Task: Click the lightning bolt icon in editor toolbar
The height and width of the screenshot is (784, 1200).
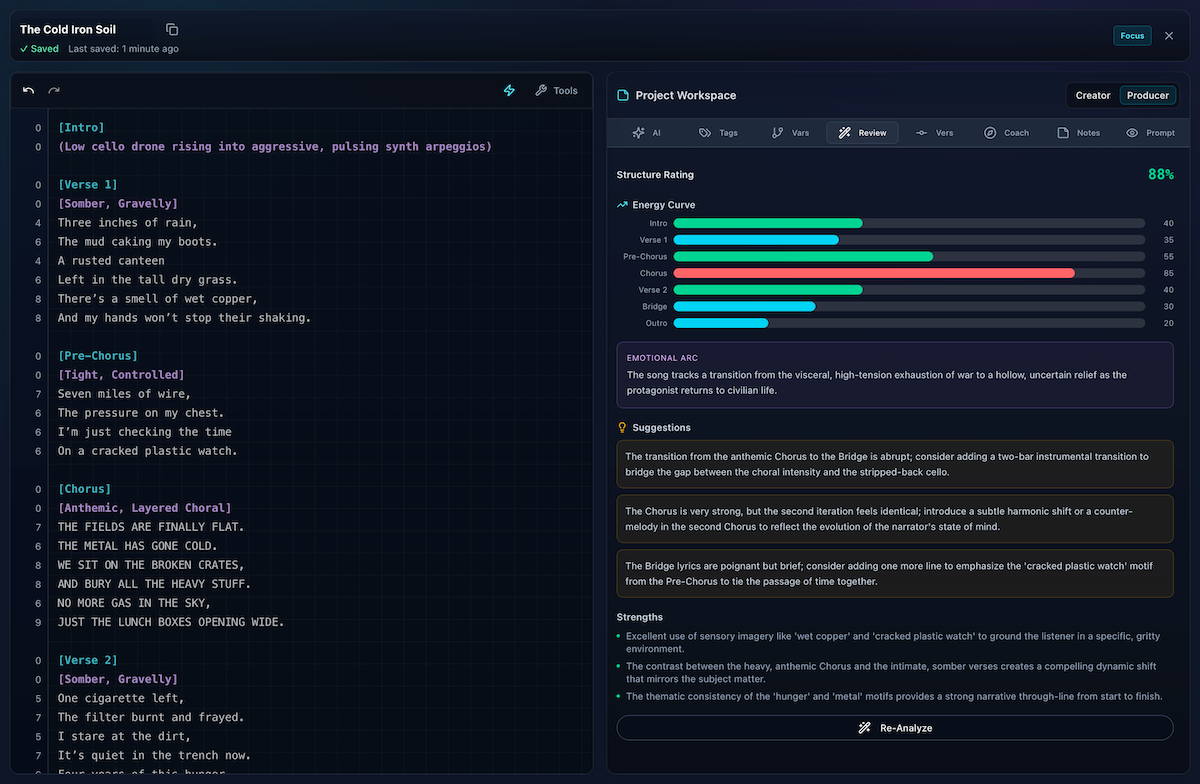Action: click(509, 90)
